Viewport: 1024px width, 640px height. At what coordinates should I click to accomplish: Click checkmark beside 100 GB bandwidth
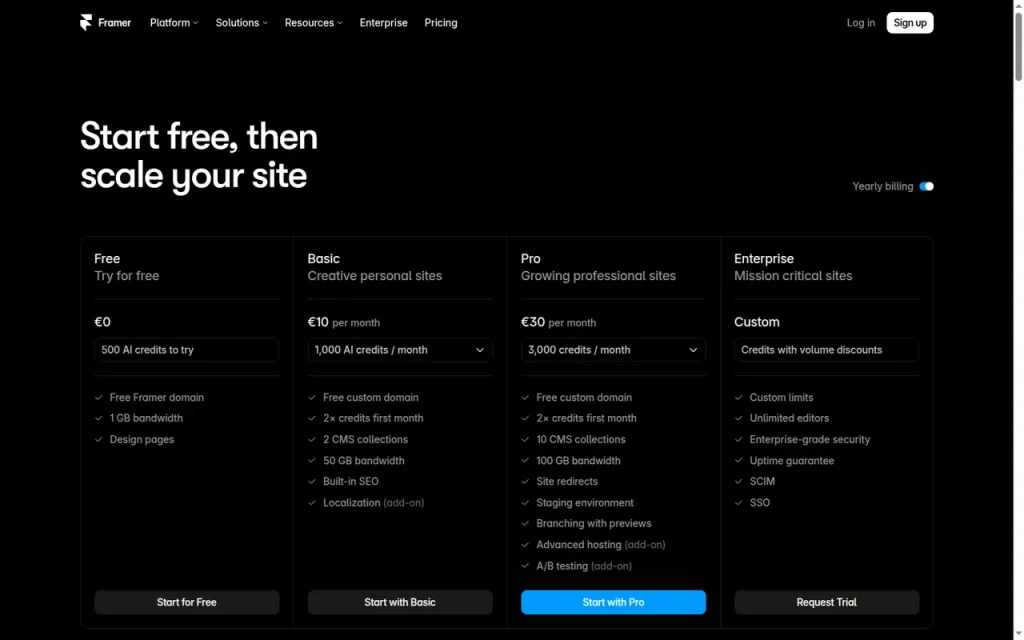(525, 460)
